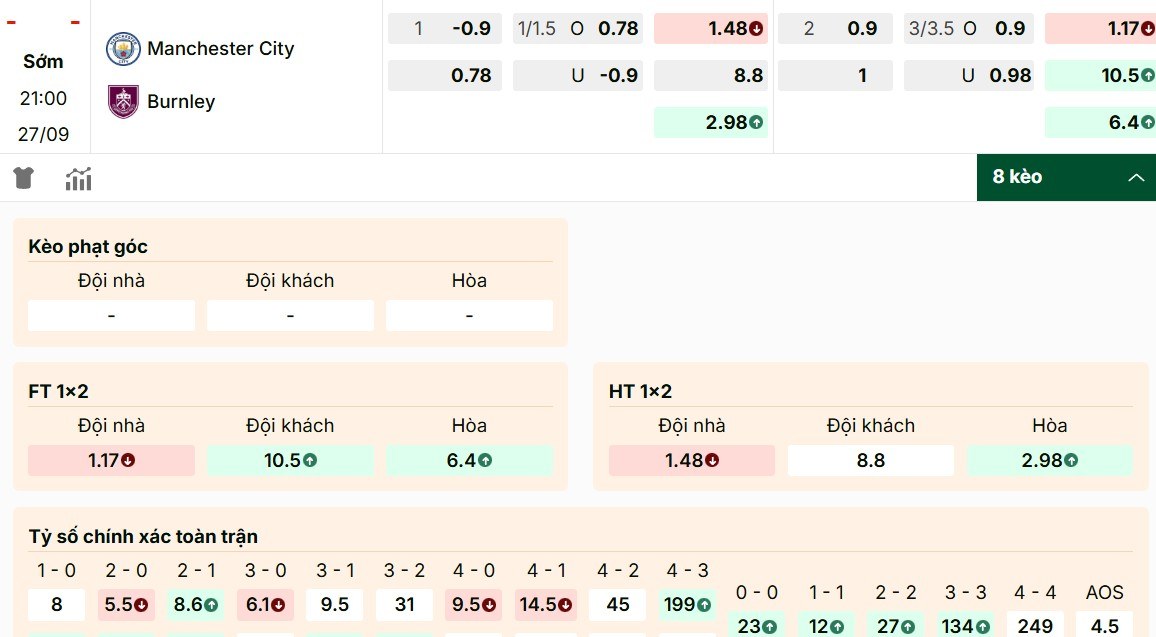Click the U -0.9 under odds cell
The image size is (1156, 637).
pyautogui.click(x=578, y=74)
